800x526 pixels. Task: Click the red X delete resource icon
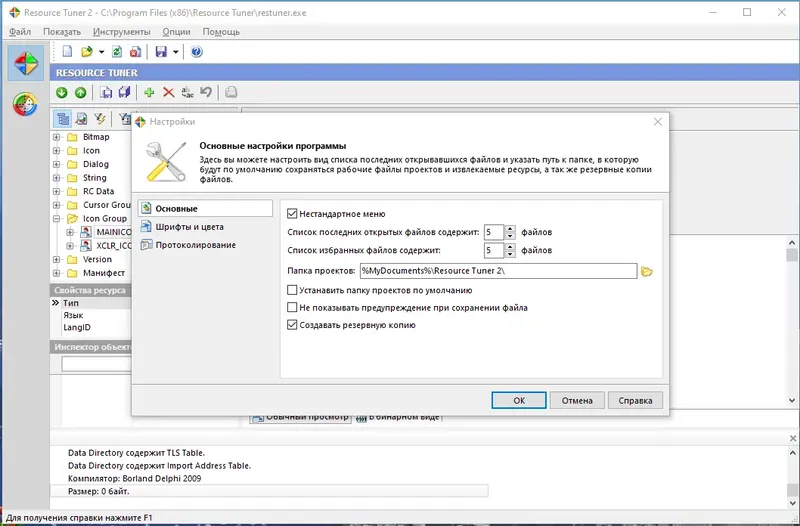pyautogui.click(x=168, y=92)
